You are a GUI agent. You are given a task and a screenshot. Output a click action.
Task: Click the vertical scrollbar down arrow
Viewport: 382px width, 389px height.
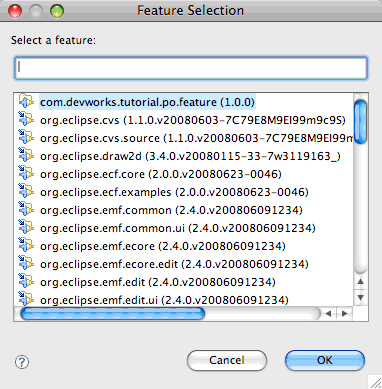(360, 297)
